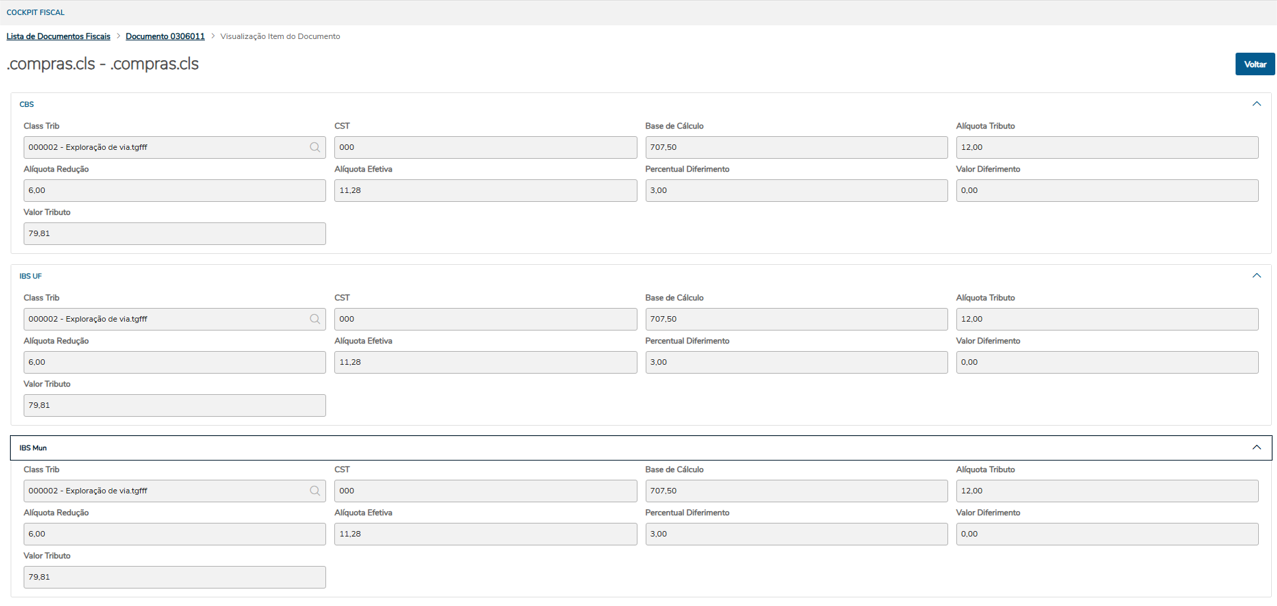Click CBS Valor Tributo field

(x=174, y=234)
